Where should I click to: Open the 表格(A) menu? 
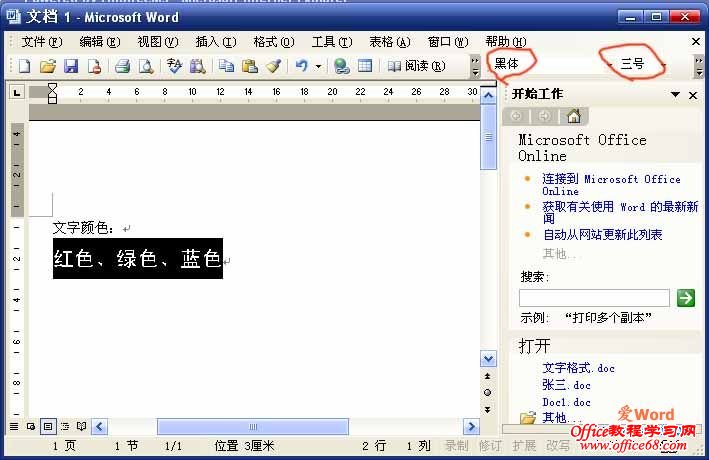[390, 42]
